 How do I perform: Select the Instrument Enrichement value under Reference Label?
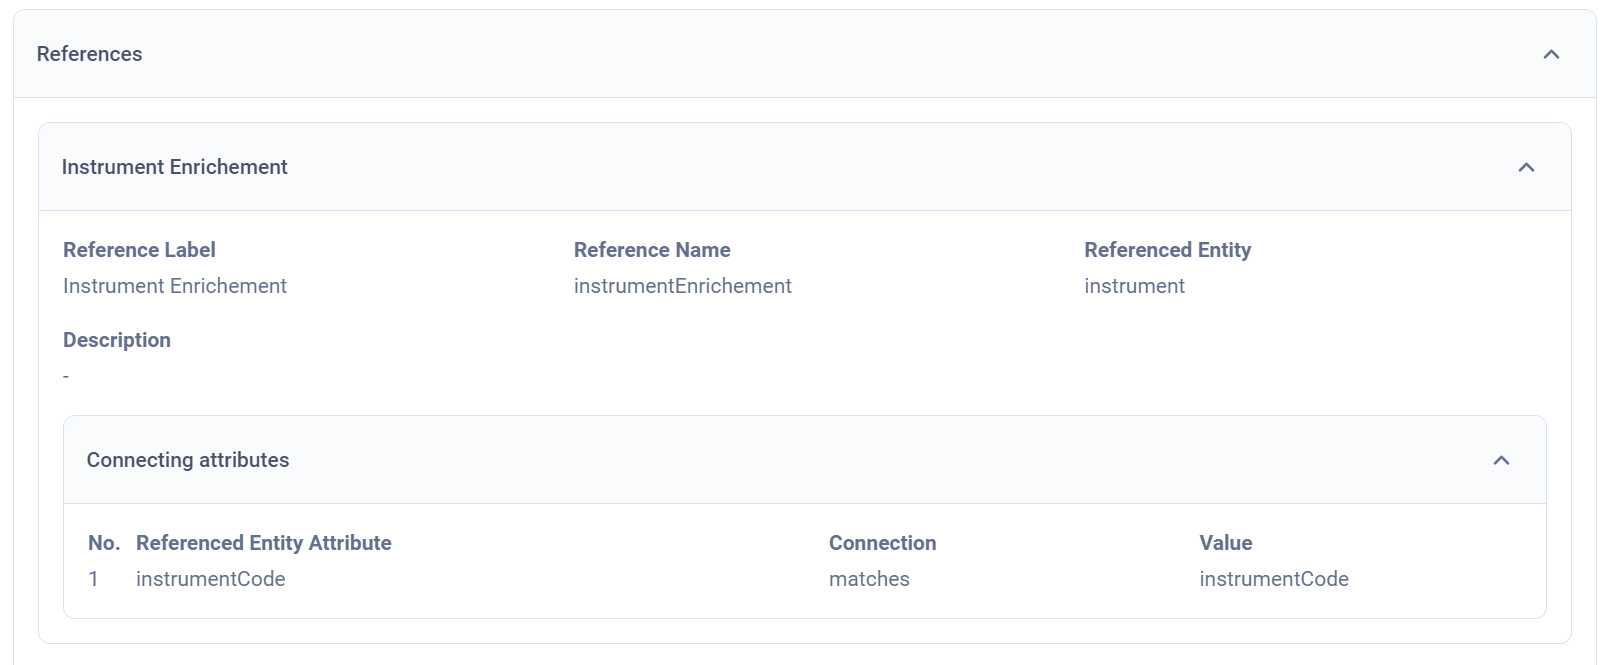coord(174,286)
